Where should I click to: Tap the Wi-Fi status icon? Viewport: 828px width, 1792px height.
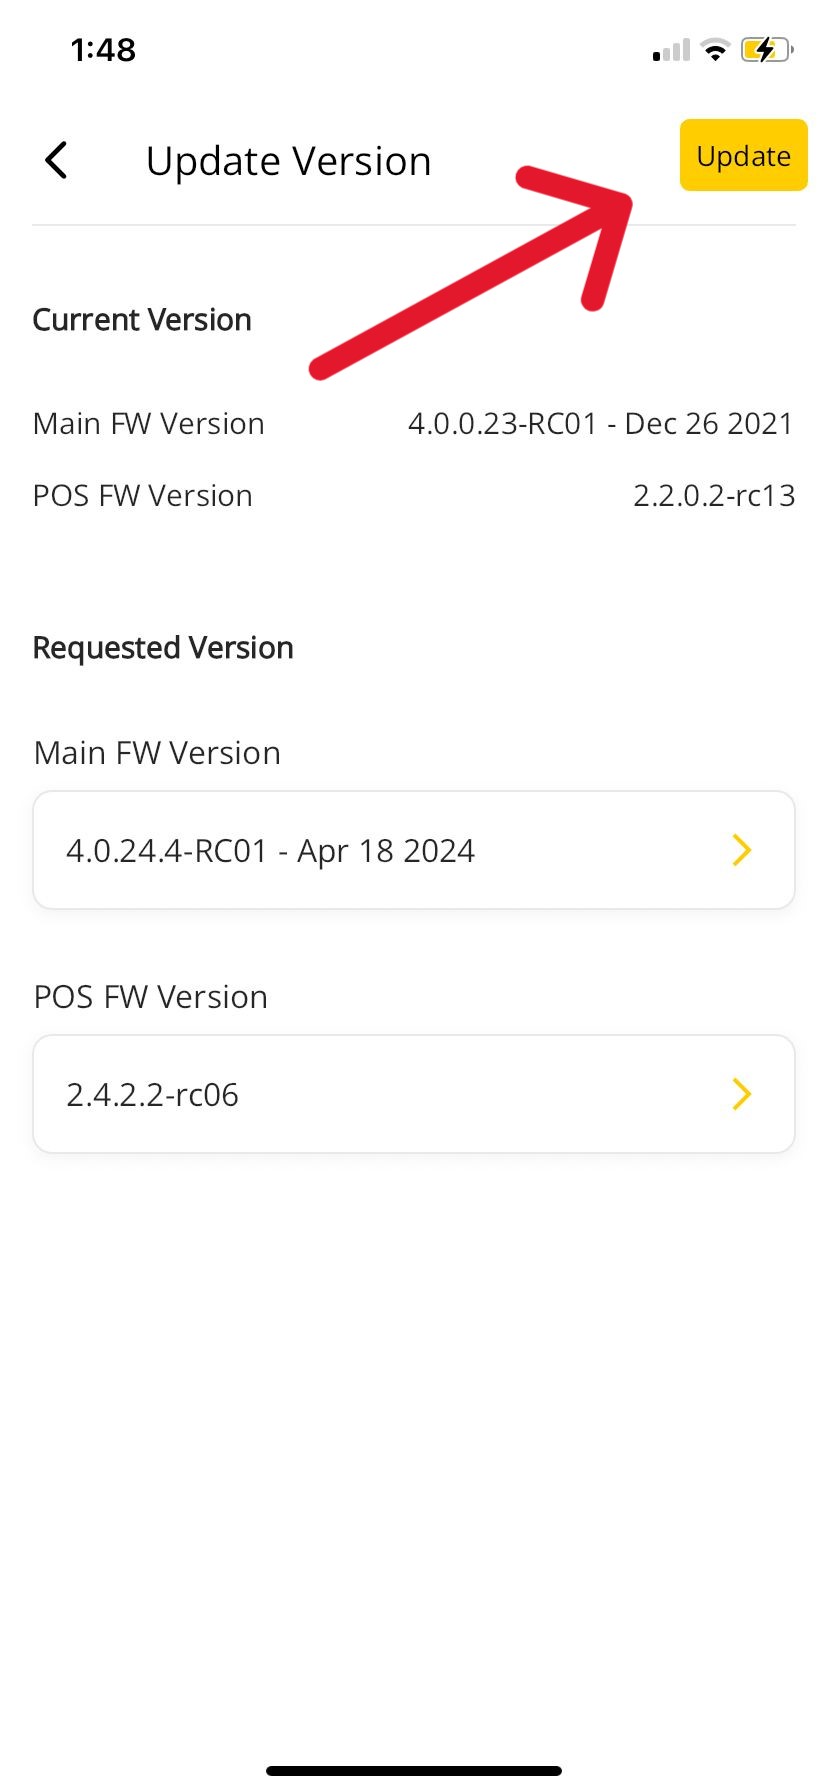tap(715, 49)
